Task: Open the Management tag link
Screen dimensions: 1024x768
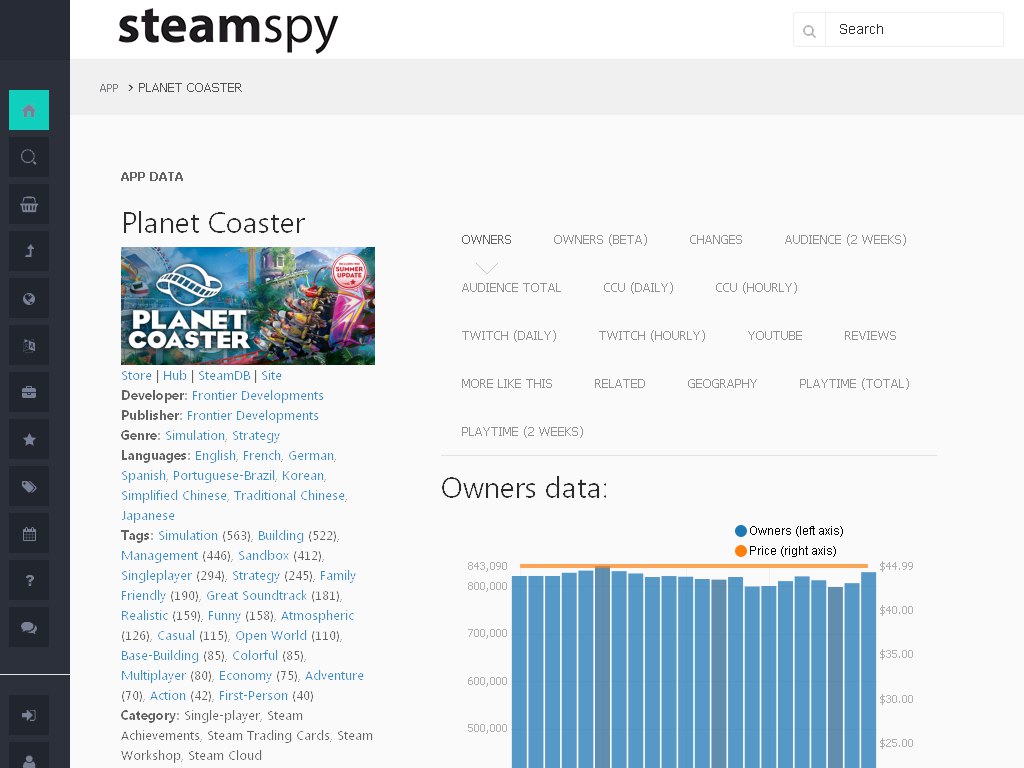Action: tap(159, 556)
